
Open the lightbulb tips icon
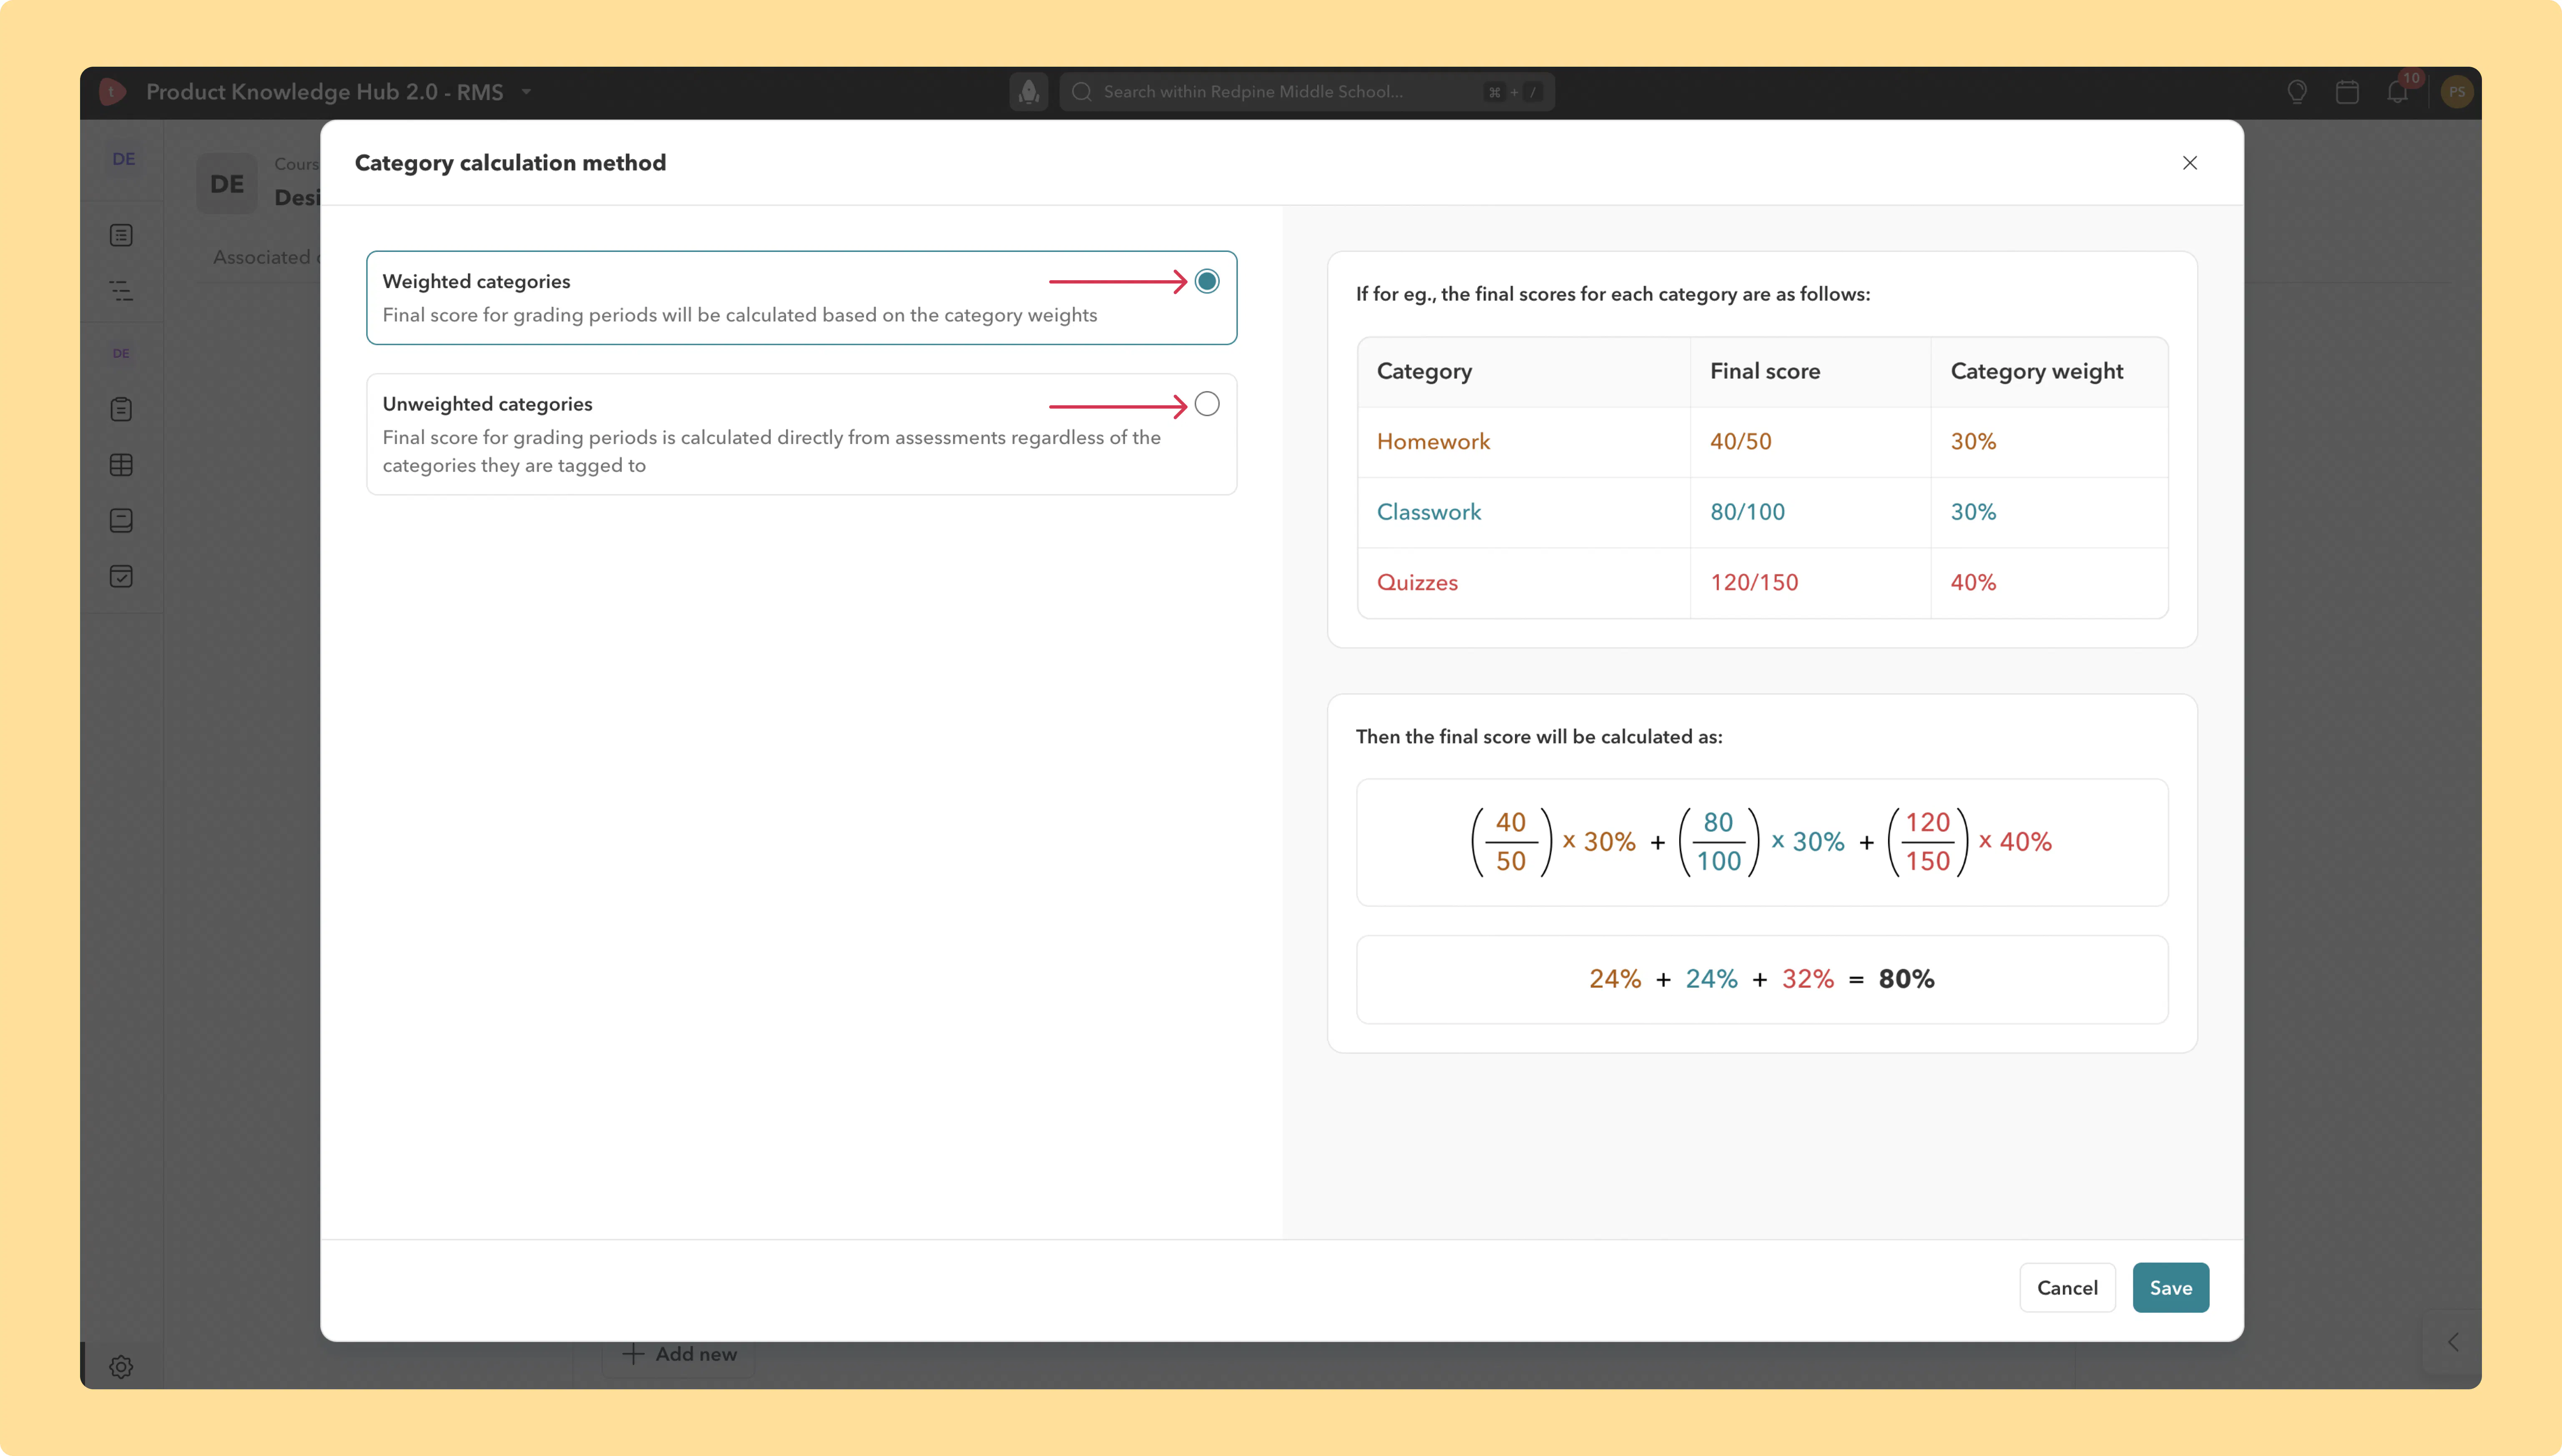[2297, 92]
